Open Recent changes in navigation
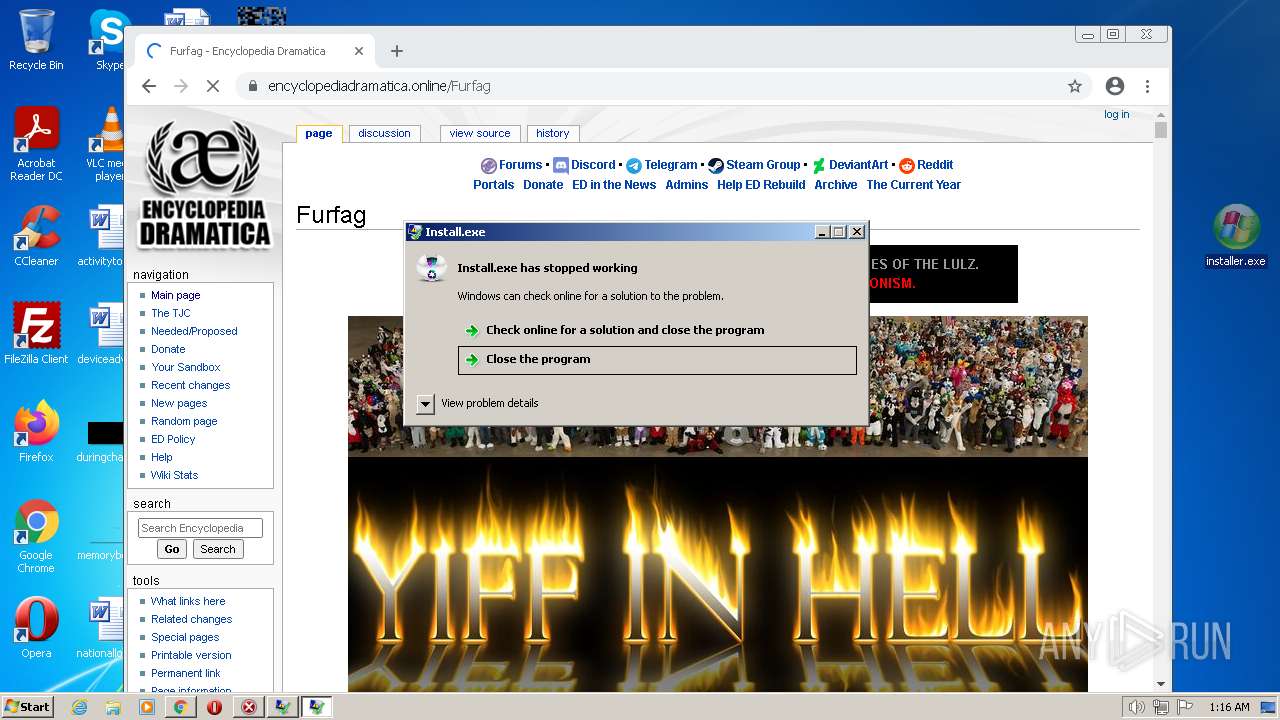Screen dimensions: 1280x720 (x=191, y=385)
